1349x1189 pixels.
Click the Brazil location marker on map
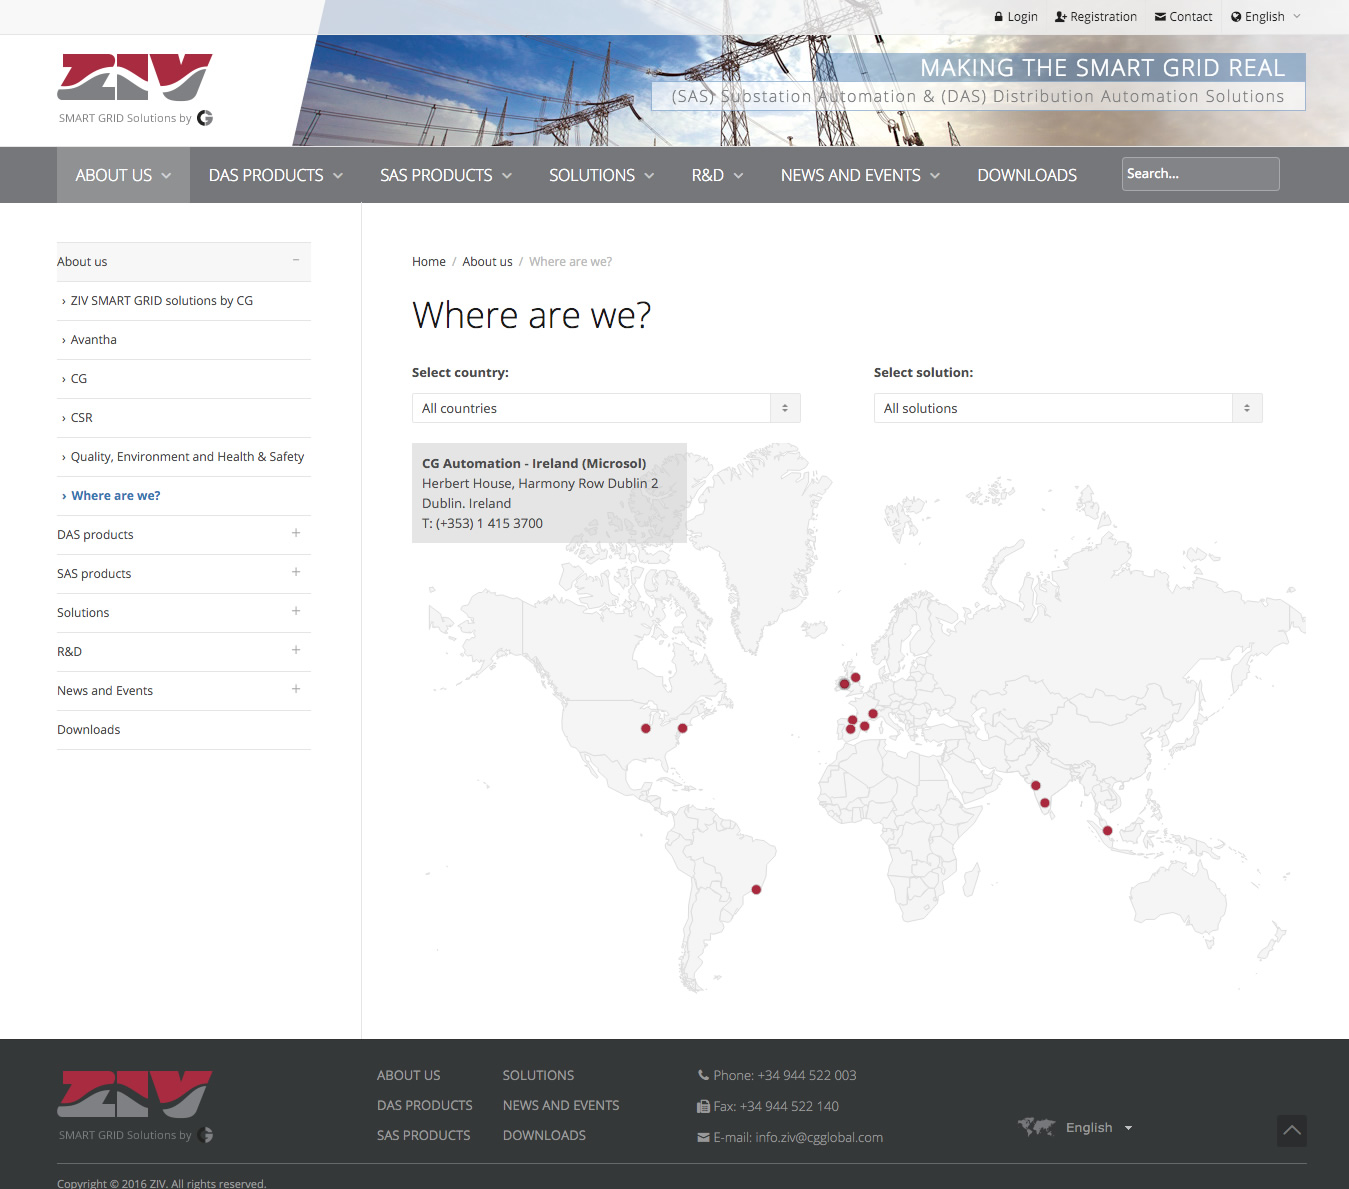point(756,890)
